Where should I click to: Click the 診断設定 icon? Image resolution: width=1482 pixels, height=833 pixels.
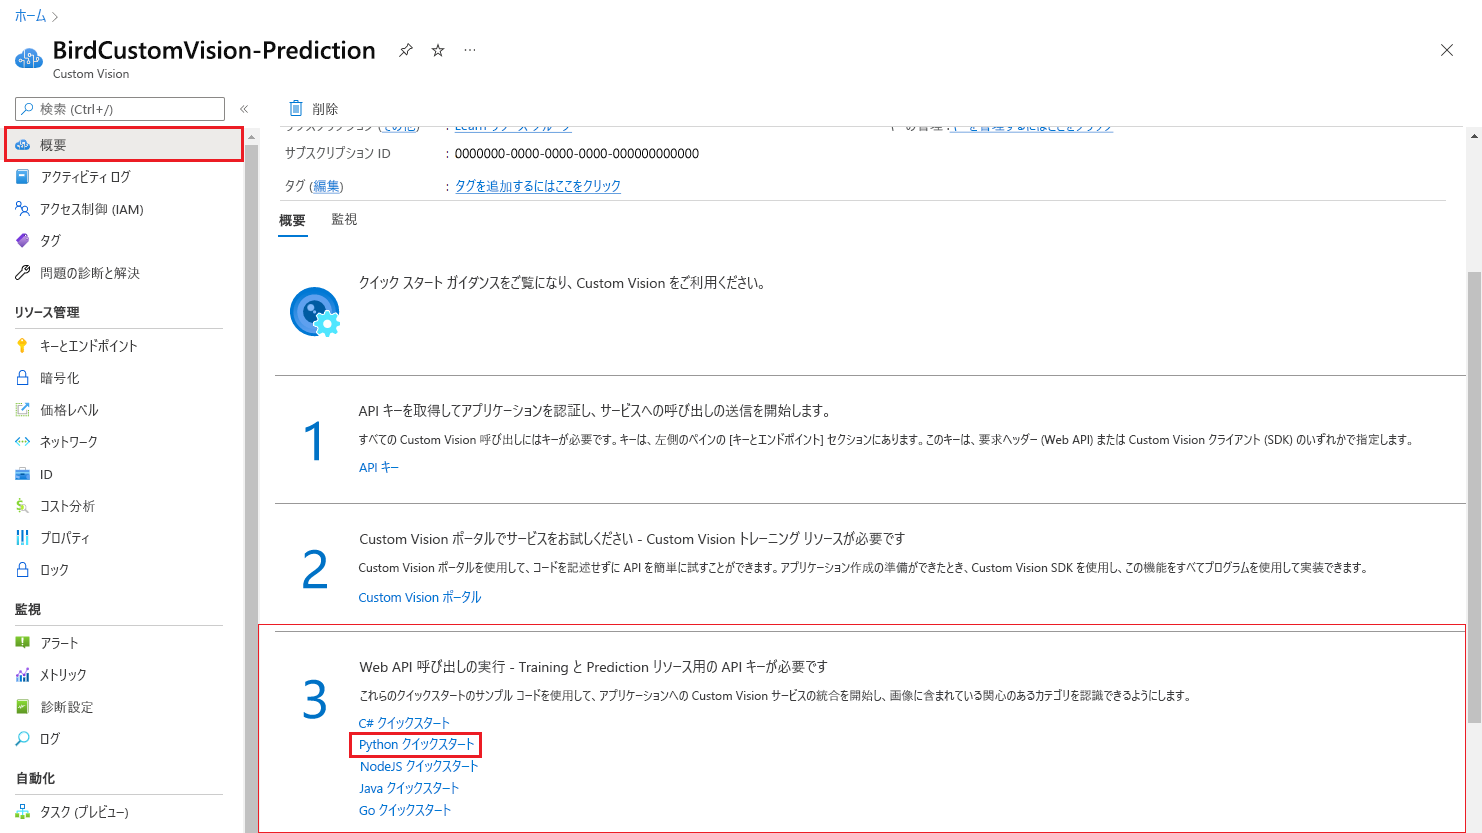tap(22, 707)
